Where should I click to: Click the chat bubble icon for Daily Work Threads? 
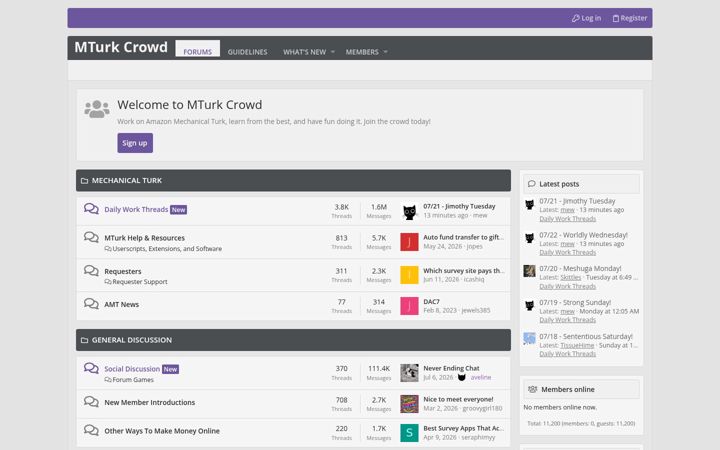click(91, 209)
